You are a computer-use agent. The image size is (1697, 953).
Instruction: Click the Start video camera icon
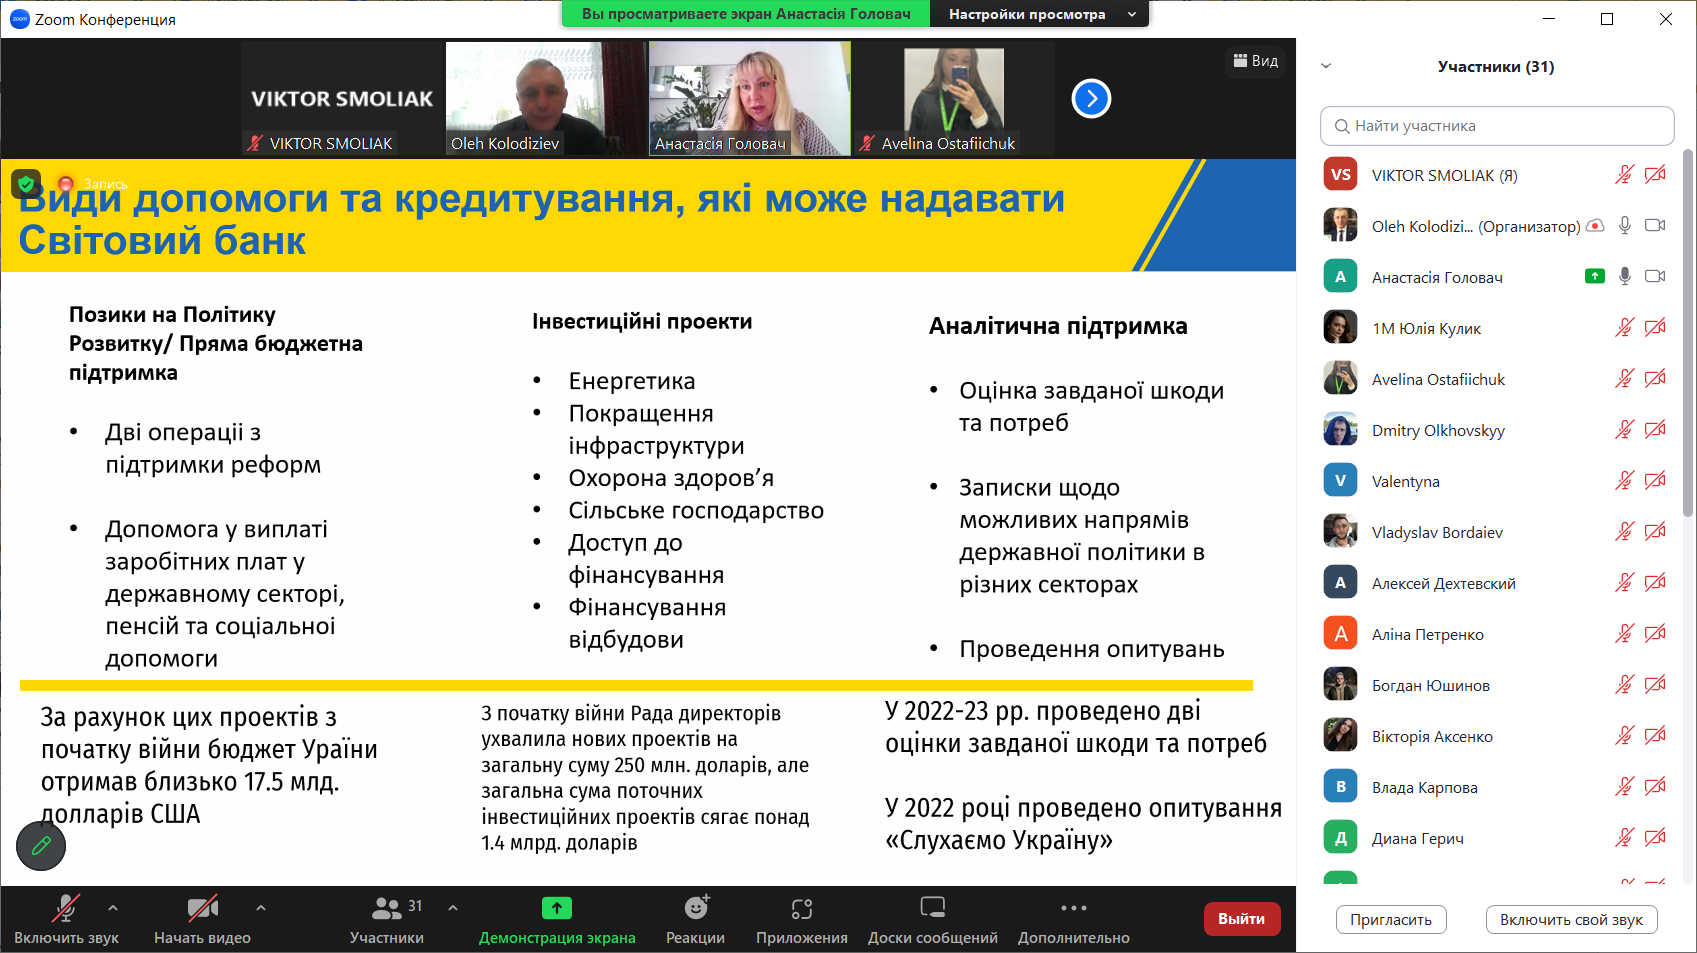202,908
